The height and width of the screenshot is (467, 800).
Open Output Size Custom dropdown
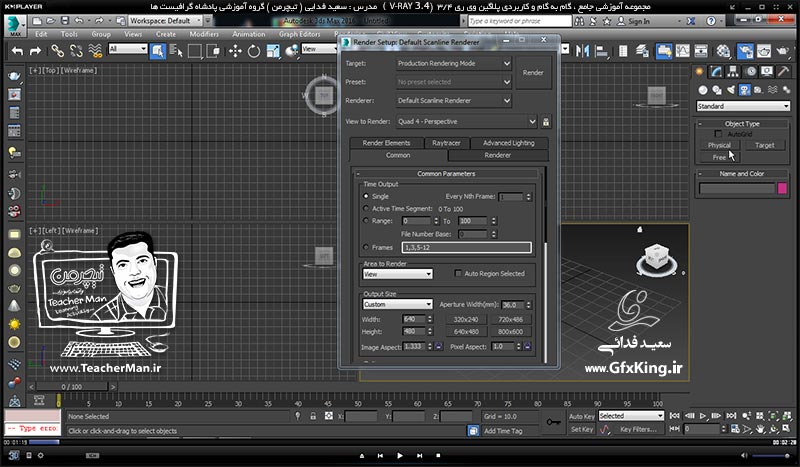397,304
